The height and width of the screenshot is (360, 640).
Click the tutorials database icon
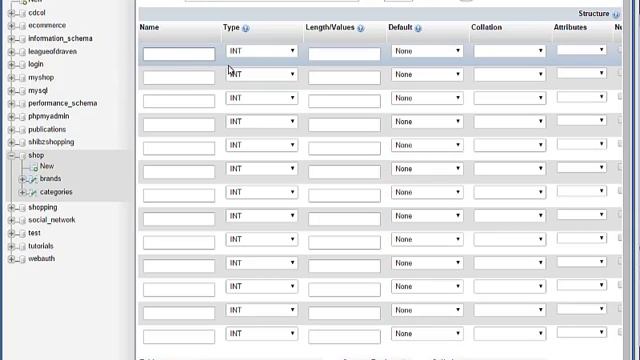(x=23, y=247)
